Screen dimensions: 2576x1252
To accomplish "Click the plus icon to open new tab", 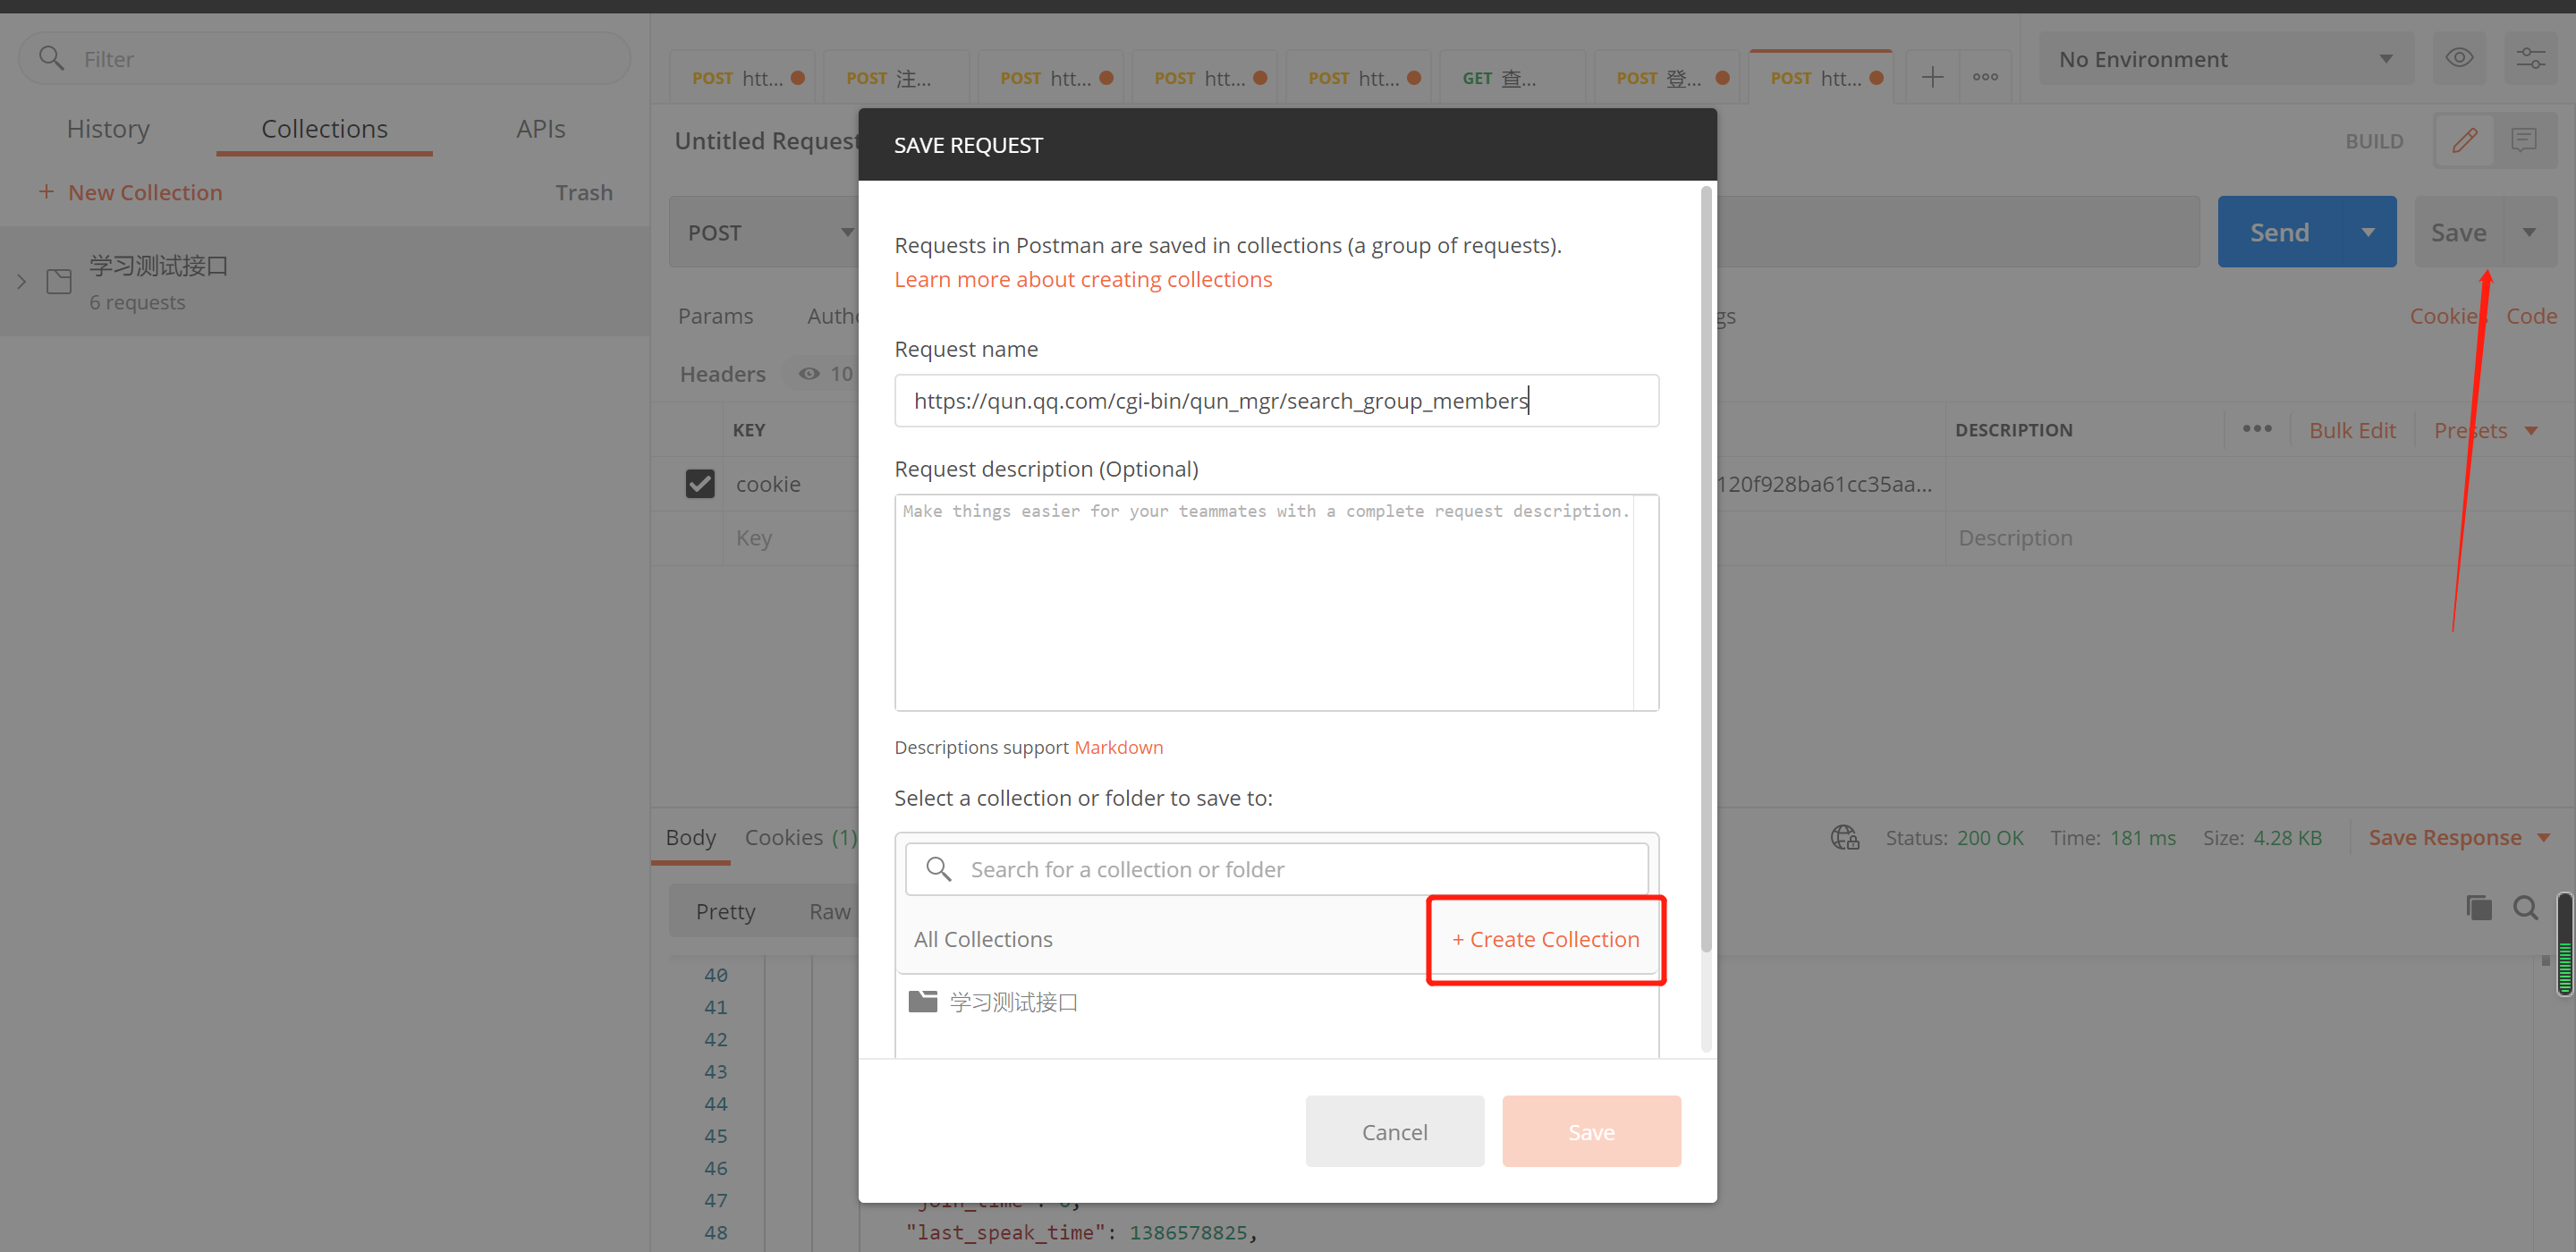I will (1932, 77).
